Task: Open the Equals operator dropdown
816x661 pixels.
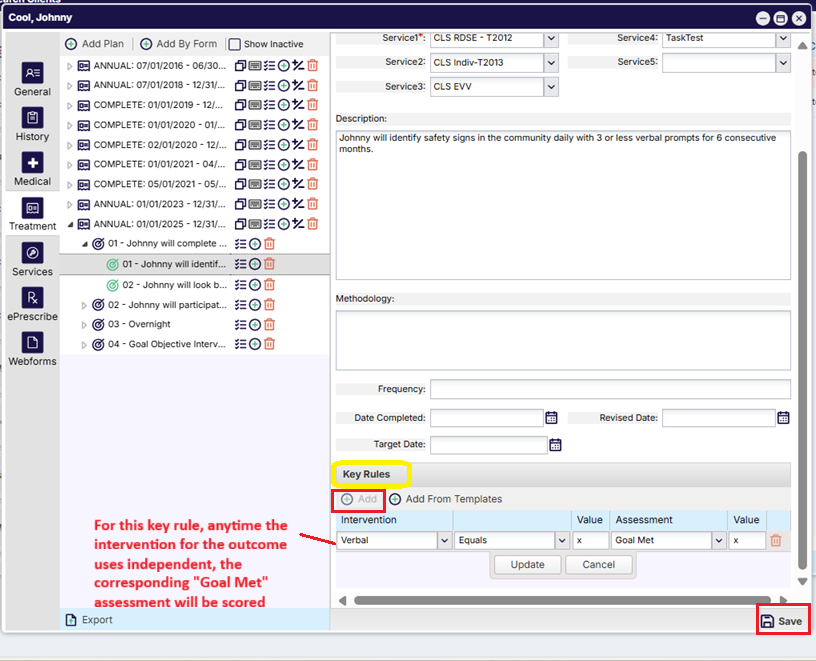Action: point(562,540)
